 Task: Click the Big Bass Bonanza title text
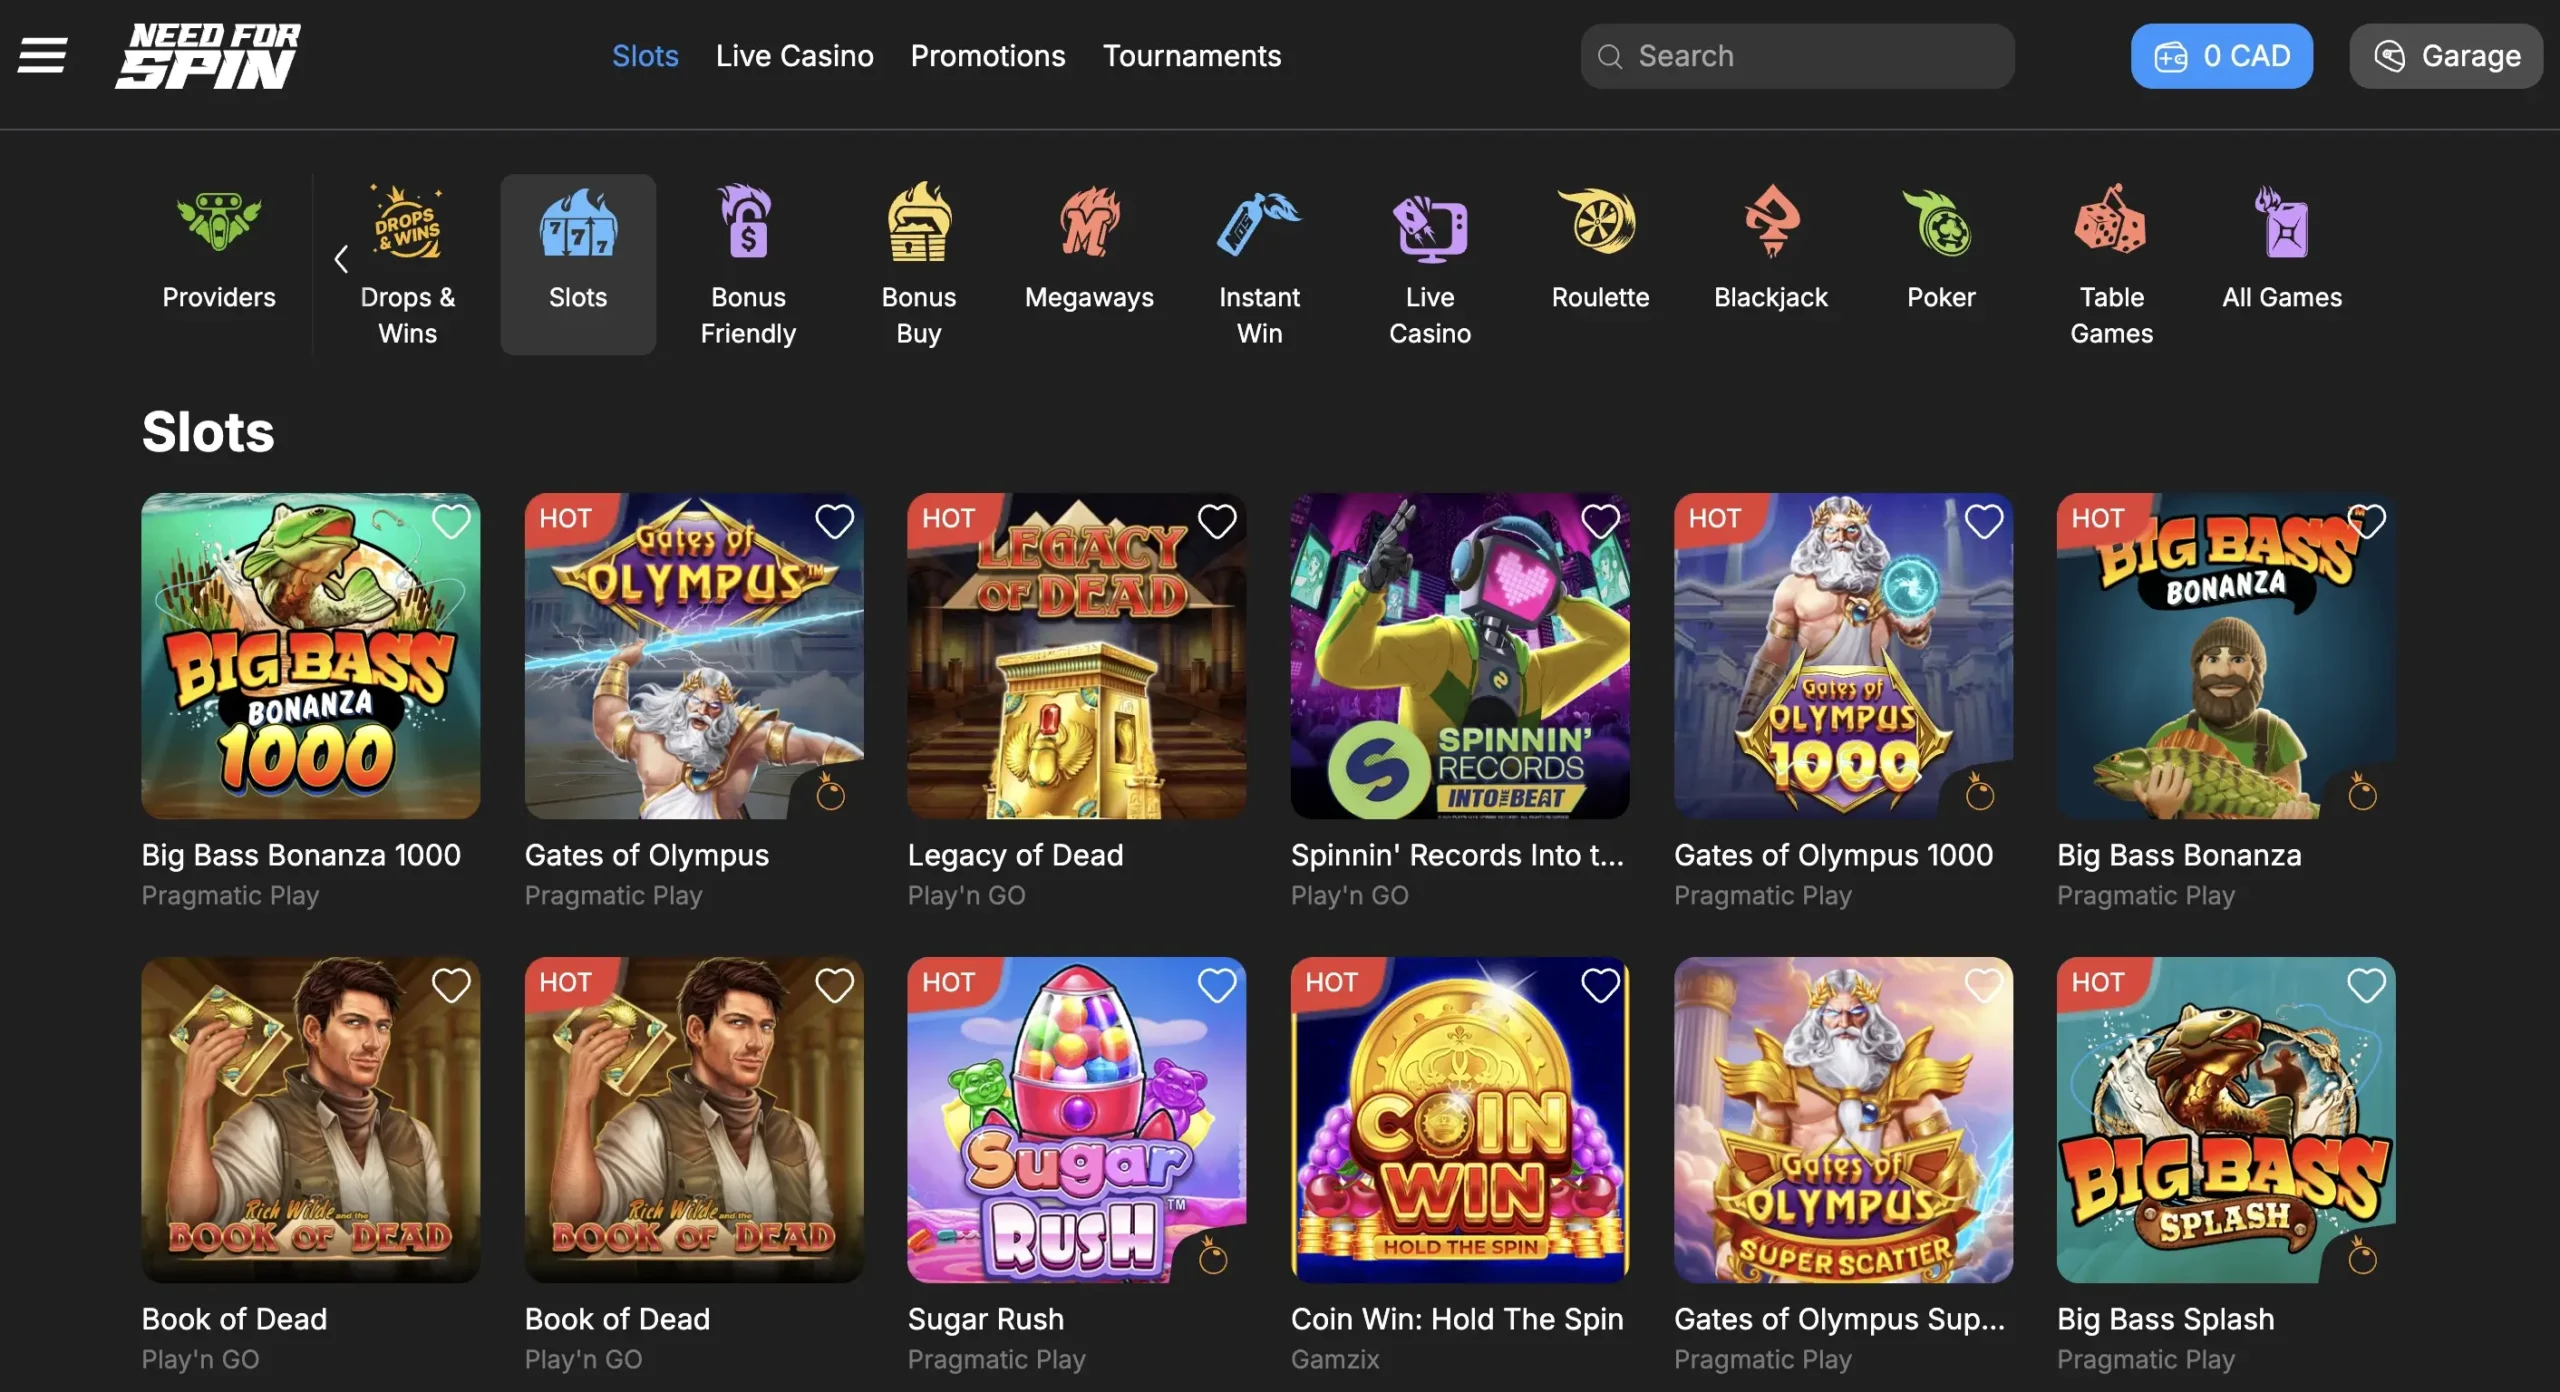point(2179,855)
